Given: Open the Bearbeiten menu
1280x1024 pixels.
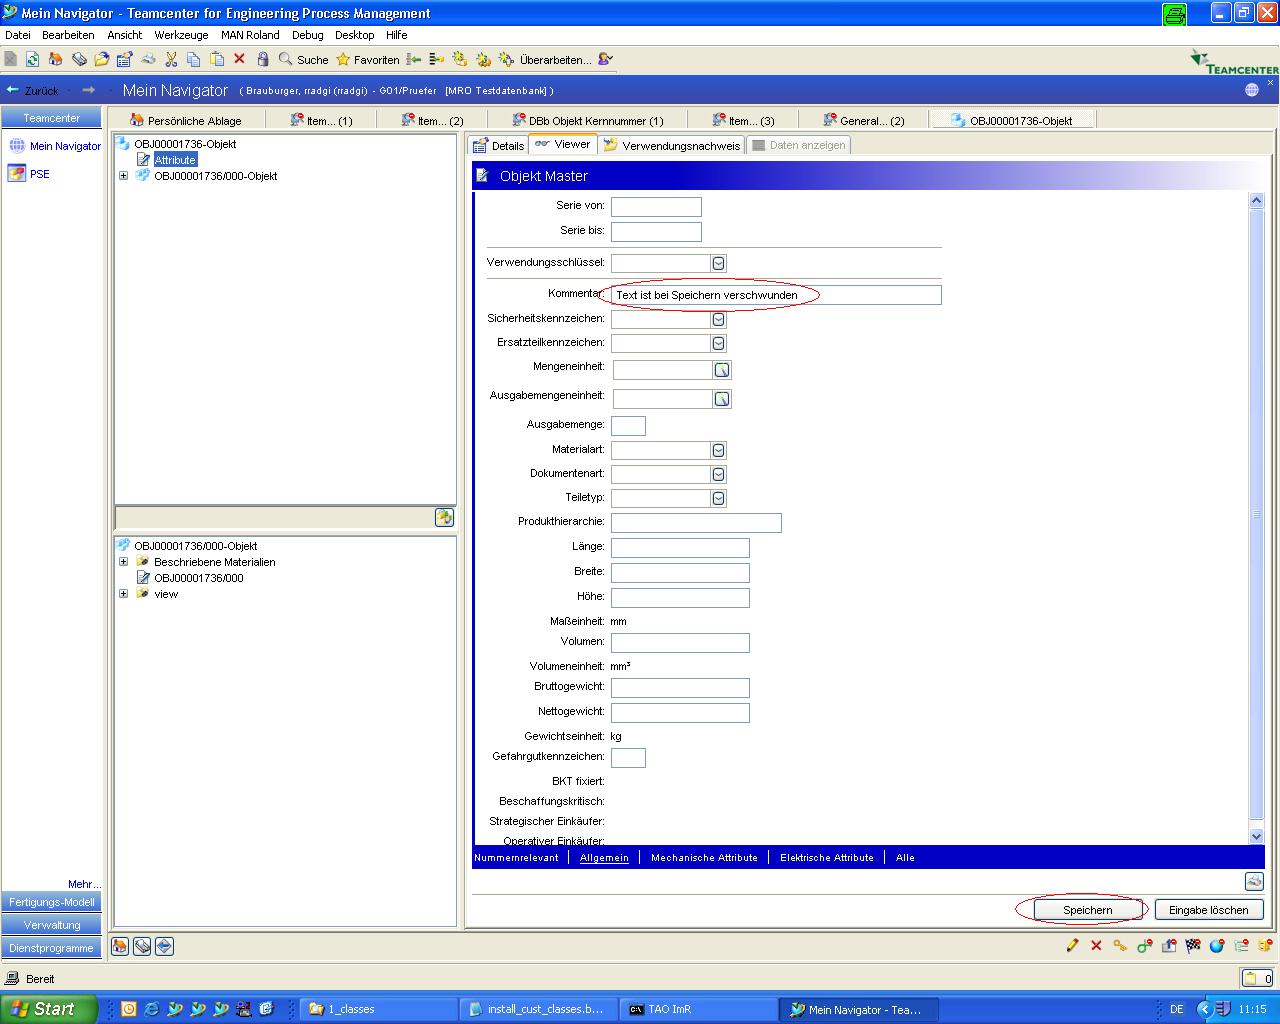Looking at the screenshot, I should pos(68,35).
